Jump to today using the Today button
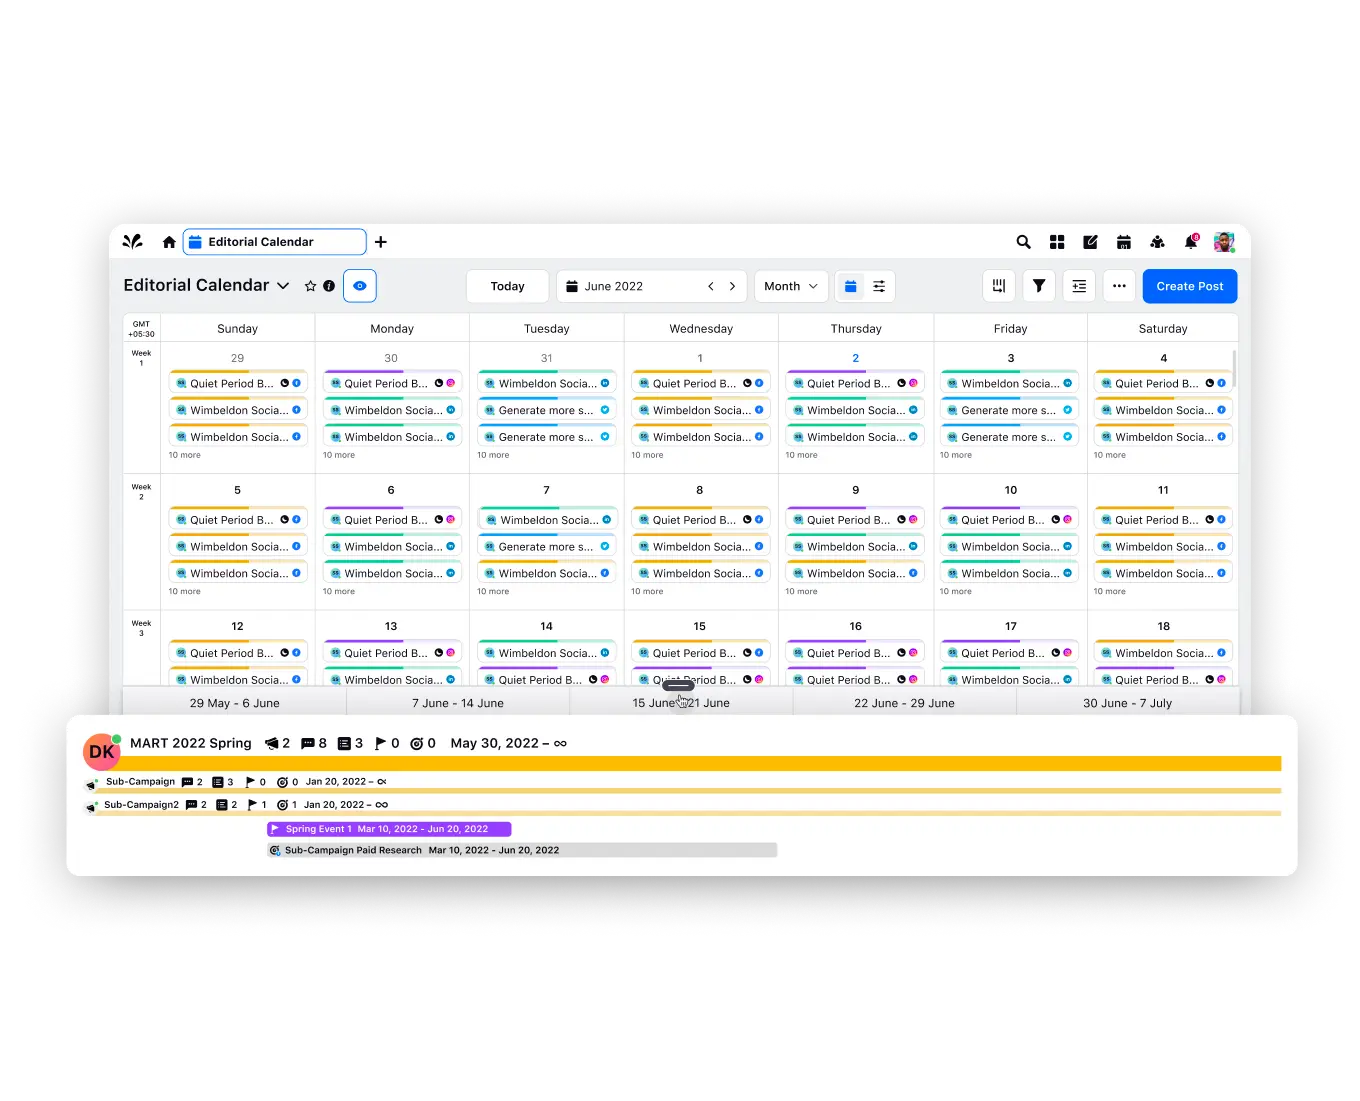This screenshot has width=1360, height=1101. [507, 286]
